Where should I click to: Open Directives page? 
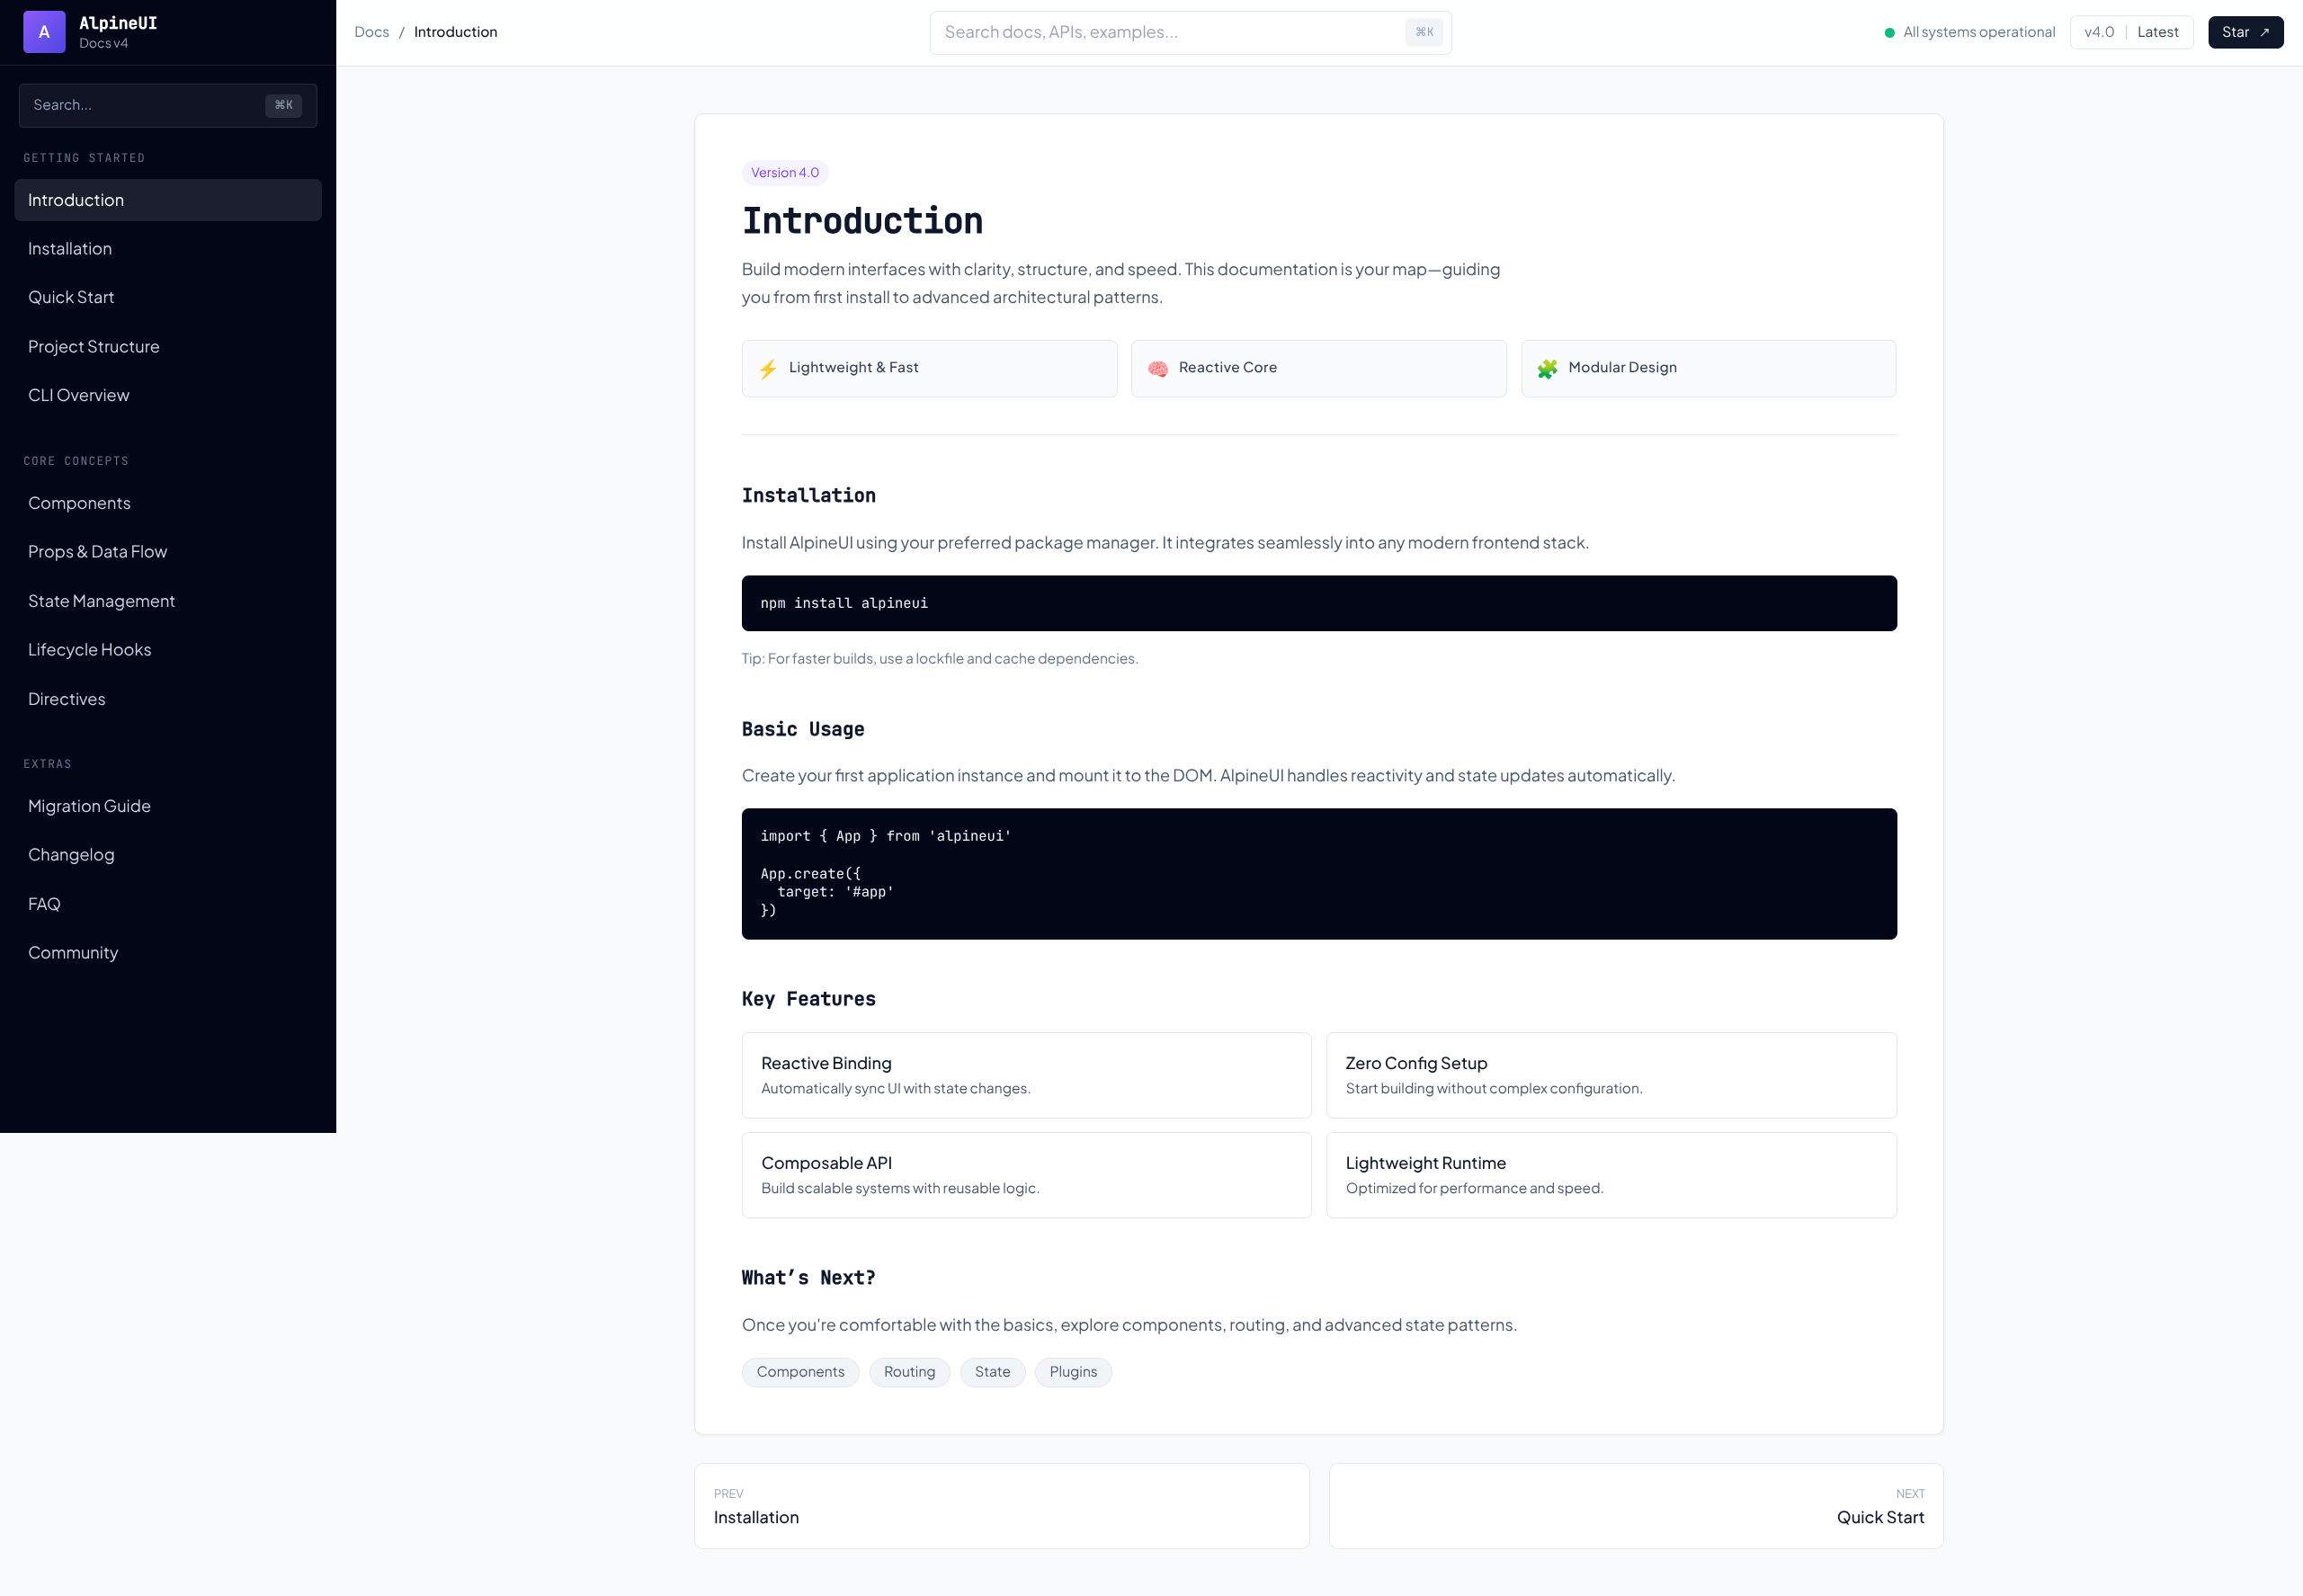coord(168,699)
